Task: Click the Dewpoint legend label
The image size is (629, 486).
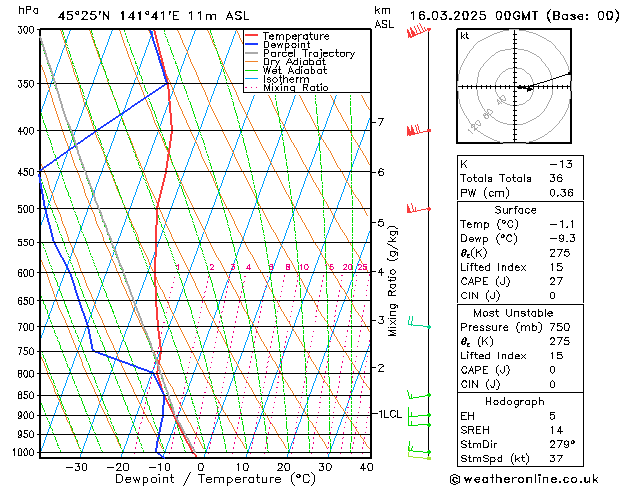Action: coord(286,45)
